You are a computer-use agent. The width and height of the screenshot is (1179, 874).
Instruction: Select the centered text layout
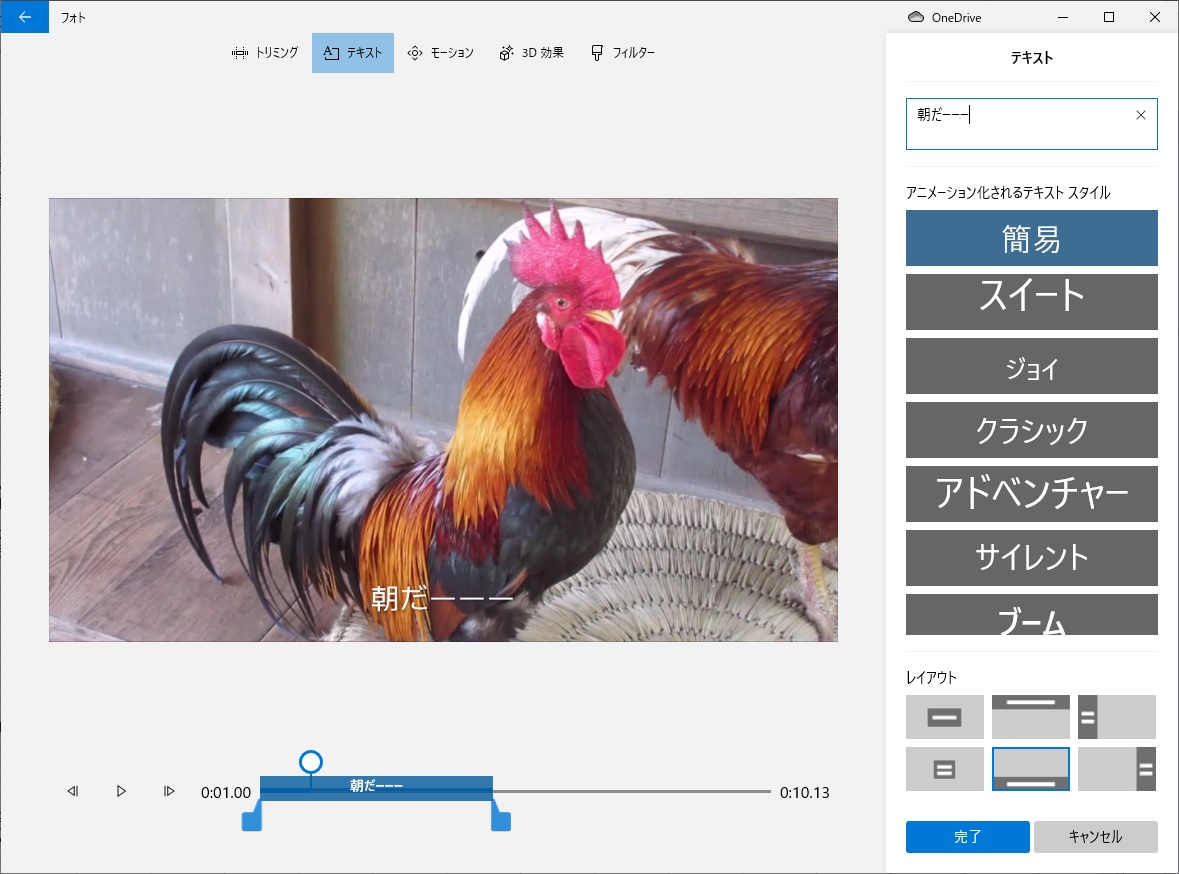pyautogui.click(x=944, y=717)
